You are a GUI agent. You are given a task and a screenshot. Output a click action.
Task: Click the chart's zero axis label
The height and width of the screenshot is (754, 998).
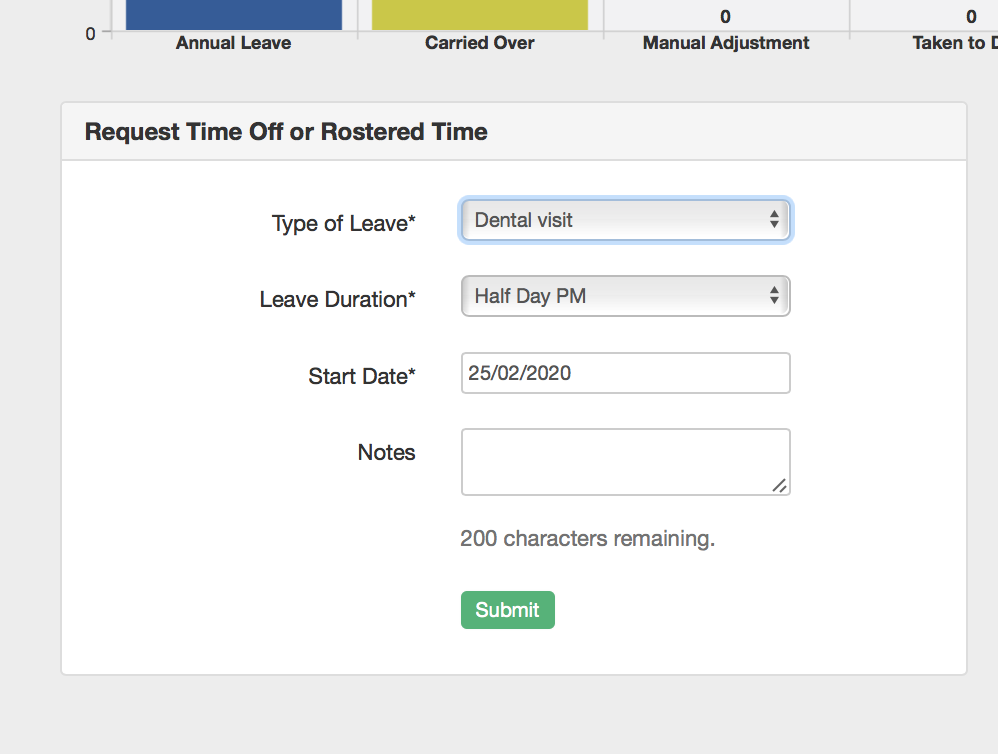point(90,33)
